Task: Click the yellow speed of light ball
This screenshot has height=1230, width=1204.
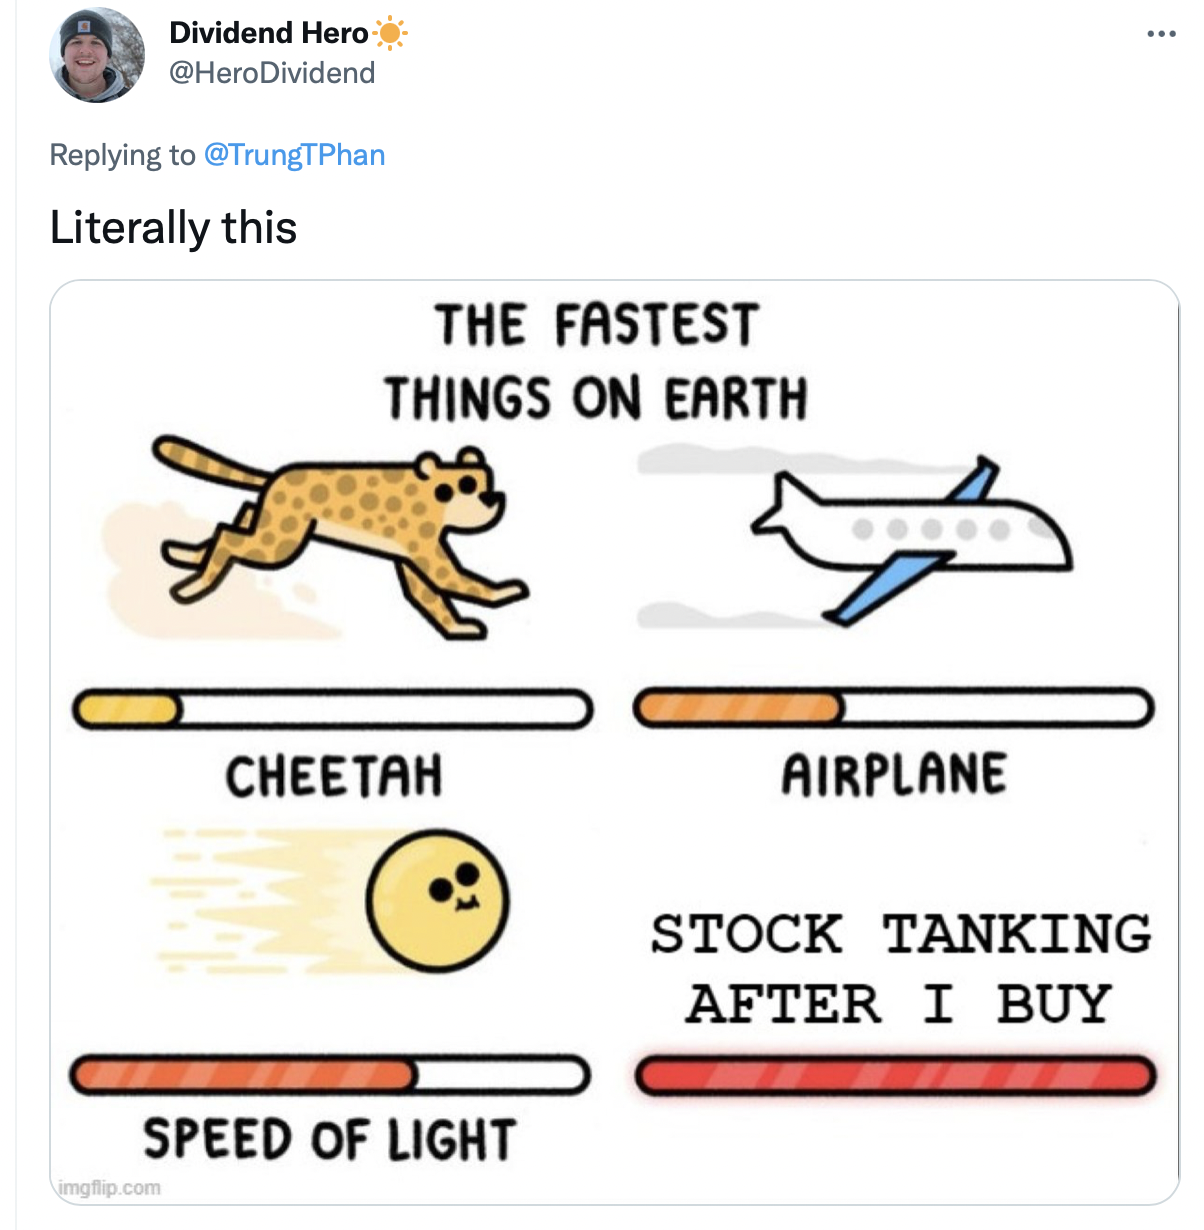Action: coord(437,900)
